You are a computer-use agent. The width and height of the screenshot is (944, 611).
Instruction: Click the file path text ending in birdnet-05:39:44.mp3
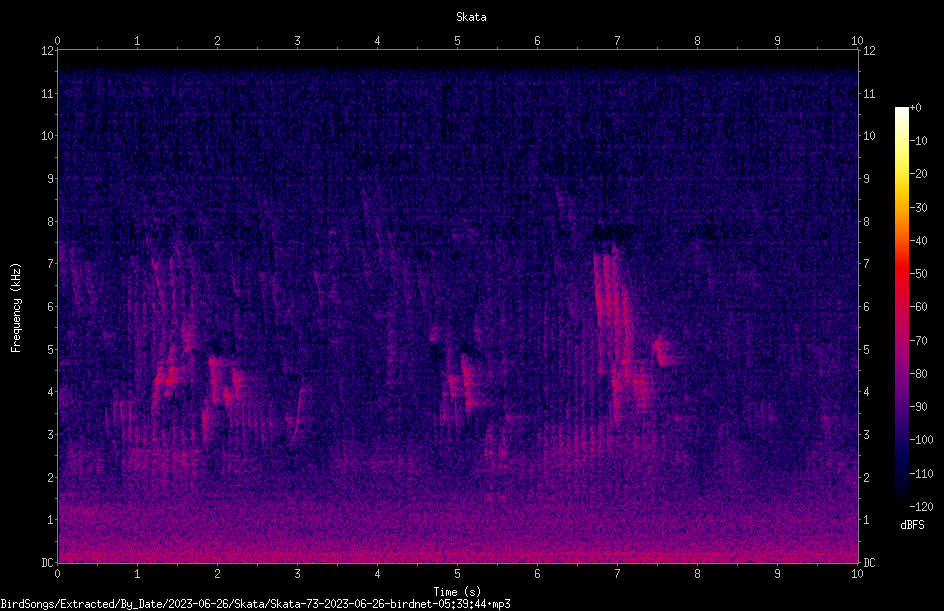click(255, 604)
